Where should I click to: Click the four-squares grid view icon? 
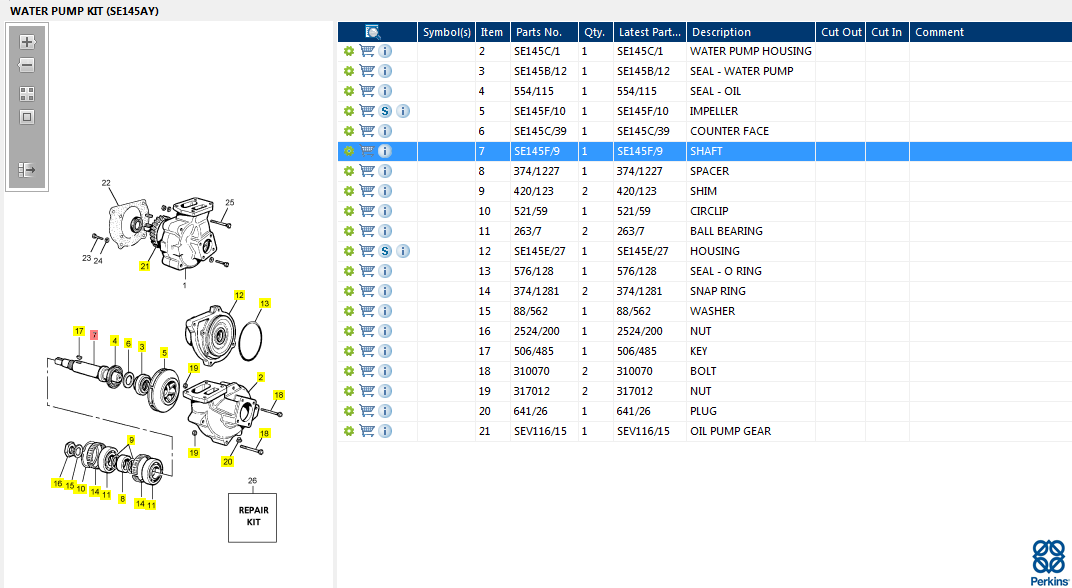click(x=27, y=94)
